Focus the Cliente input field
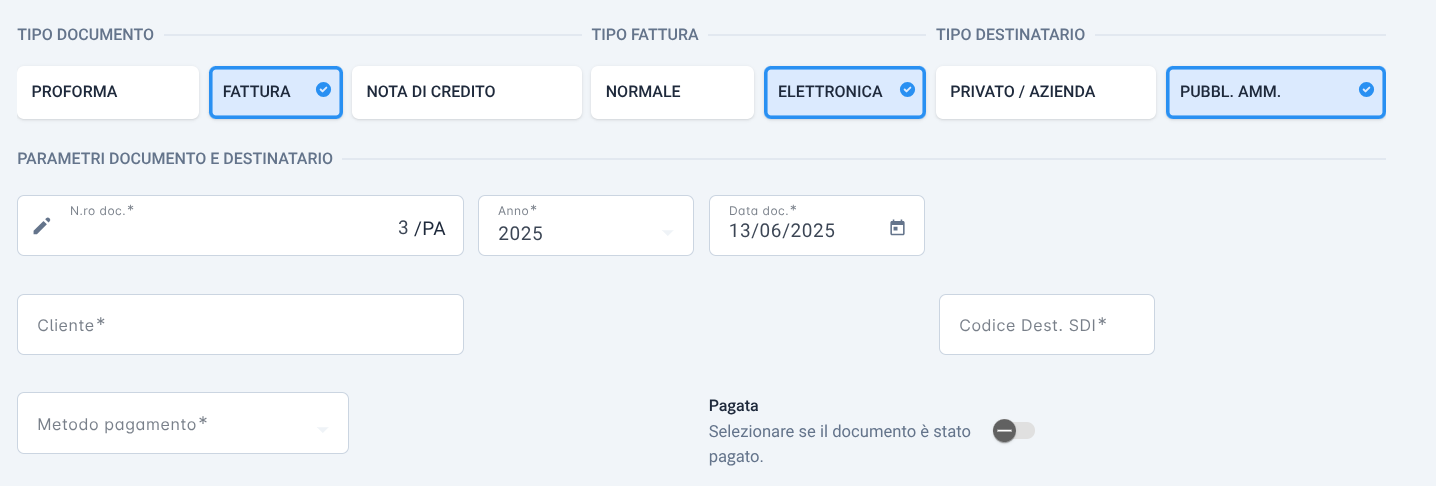This screenshot has width=1436, height=486. click(240, 324)
